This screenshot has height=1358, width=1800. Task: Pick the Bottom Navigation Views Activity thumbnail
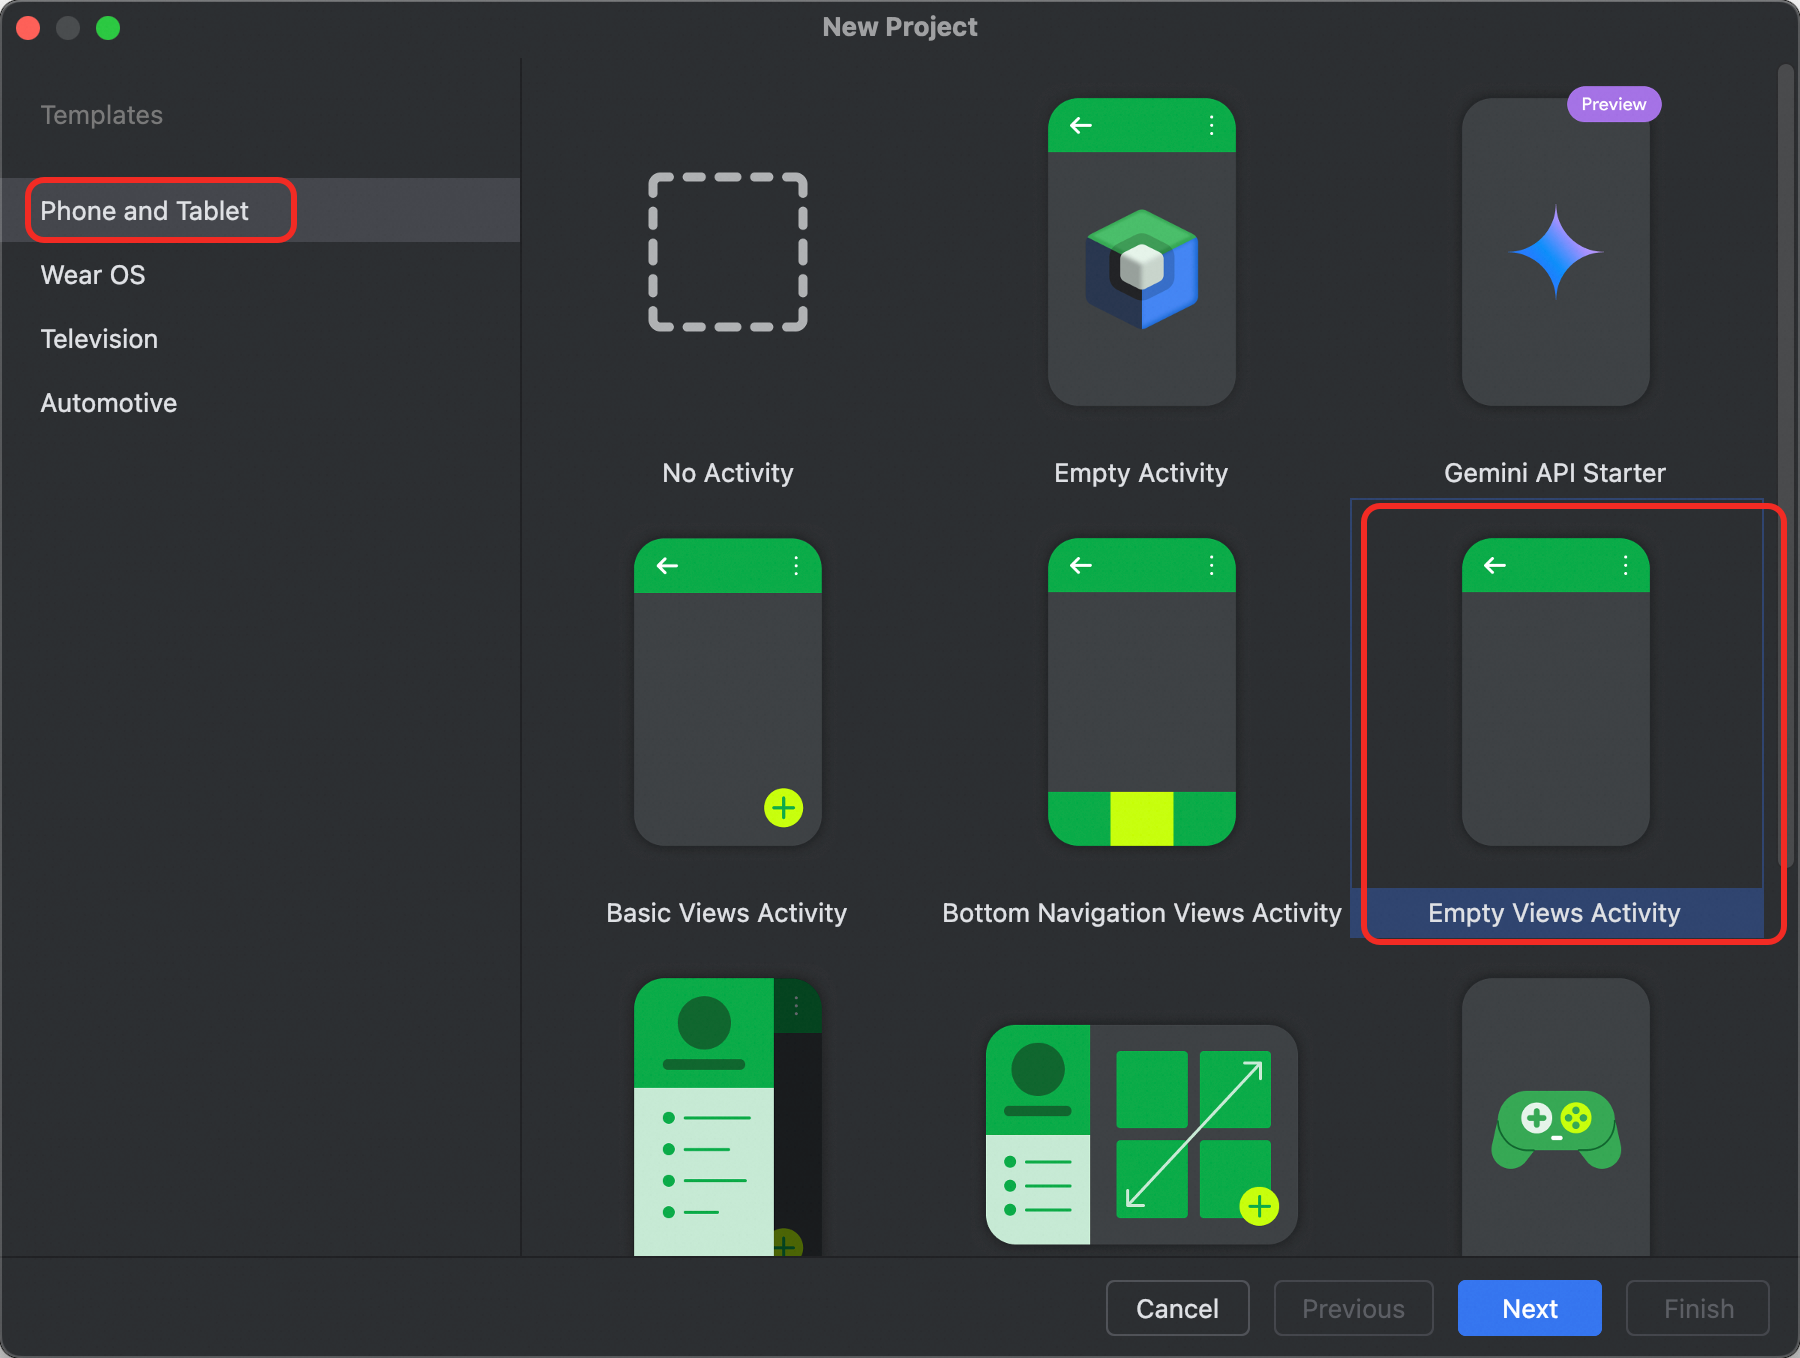[1142, 692]
